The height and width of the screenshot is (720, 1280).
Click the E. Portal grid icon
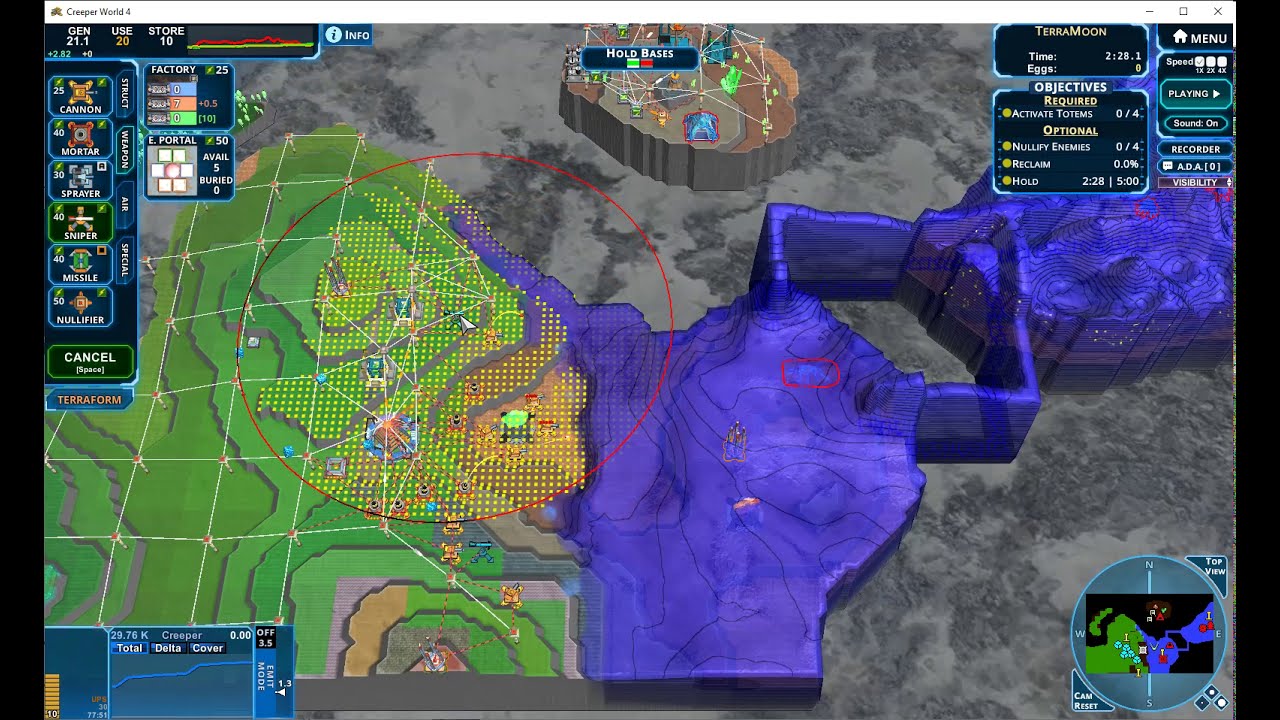(172, 170)
